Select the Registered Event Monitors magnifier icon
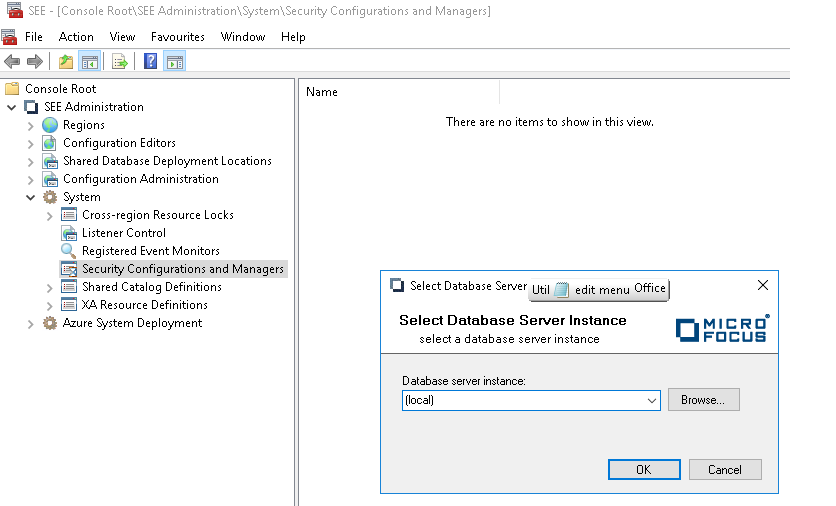836x506 pixels. 69,251
